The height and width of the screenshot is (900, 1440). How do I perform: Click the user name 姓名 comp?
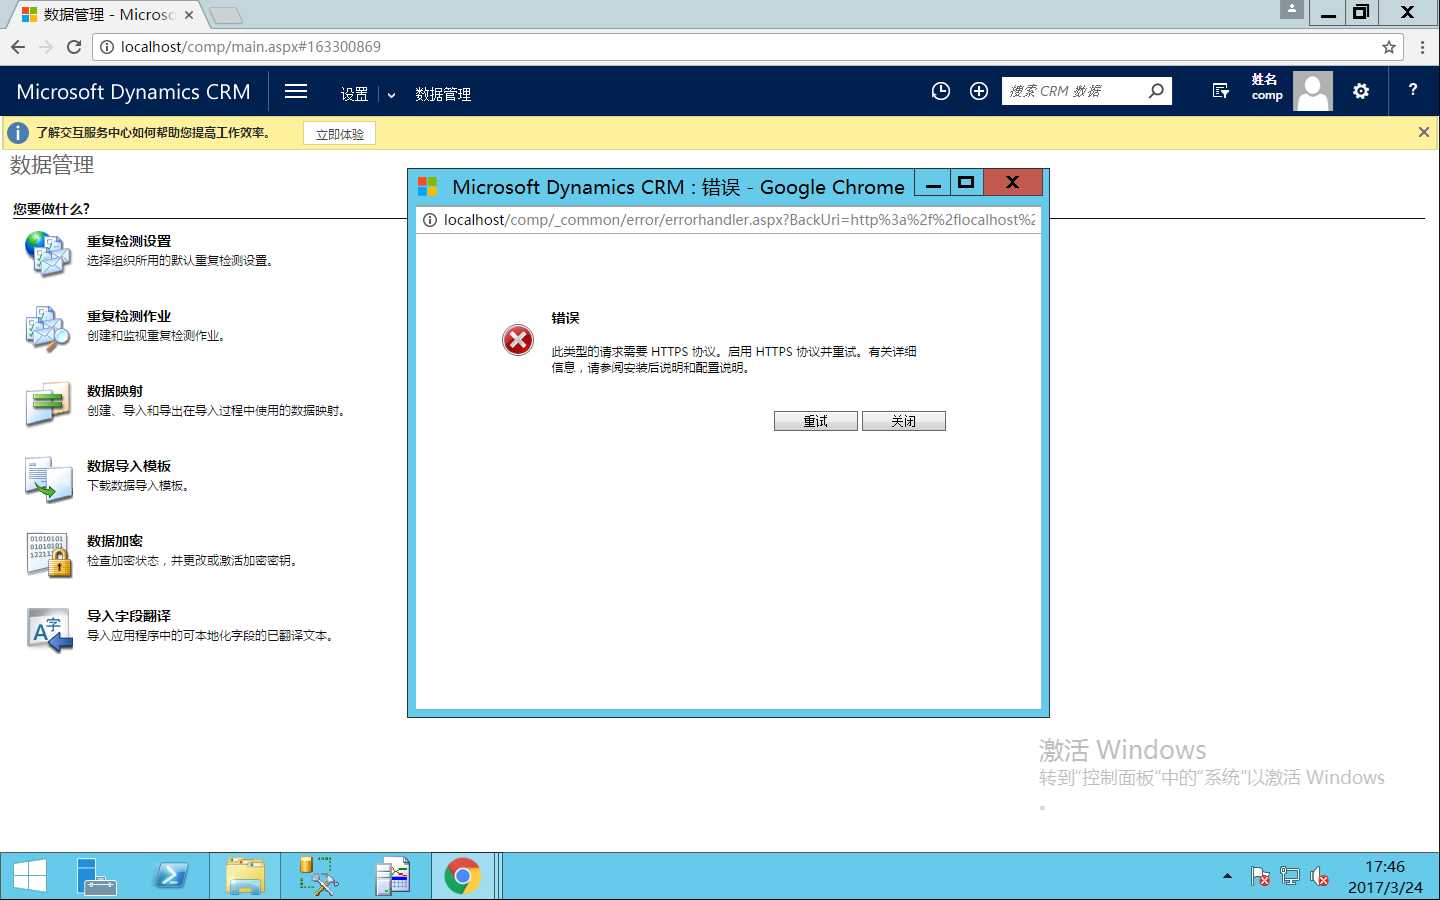pos(1266,87)
